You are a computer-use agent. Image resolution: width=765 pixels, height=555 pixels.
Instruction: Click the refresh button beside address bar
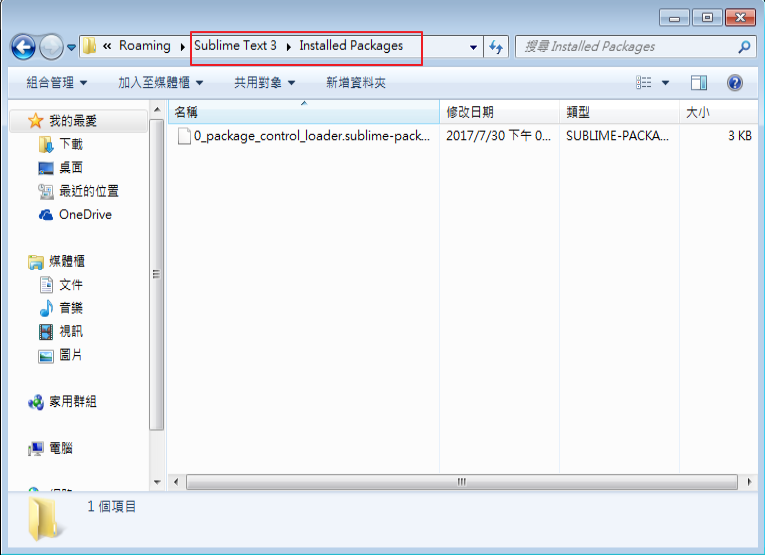[x=496, y=47]
